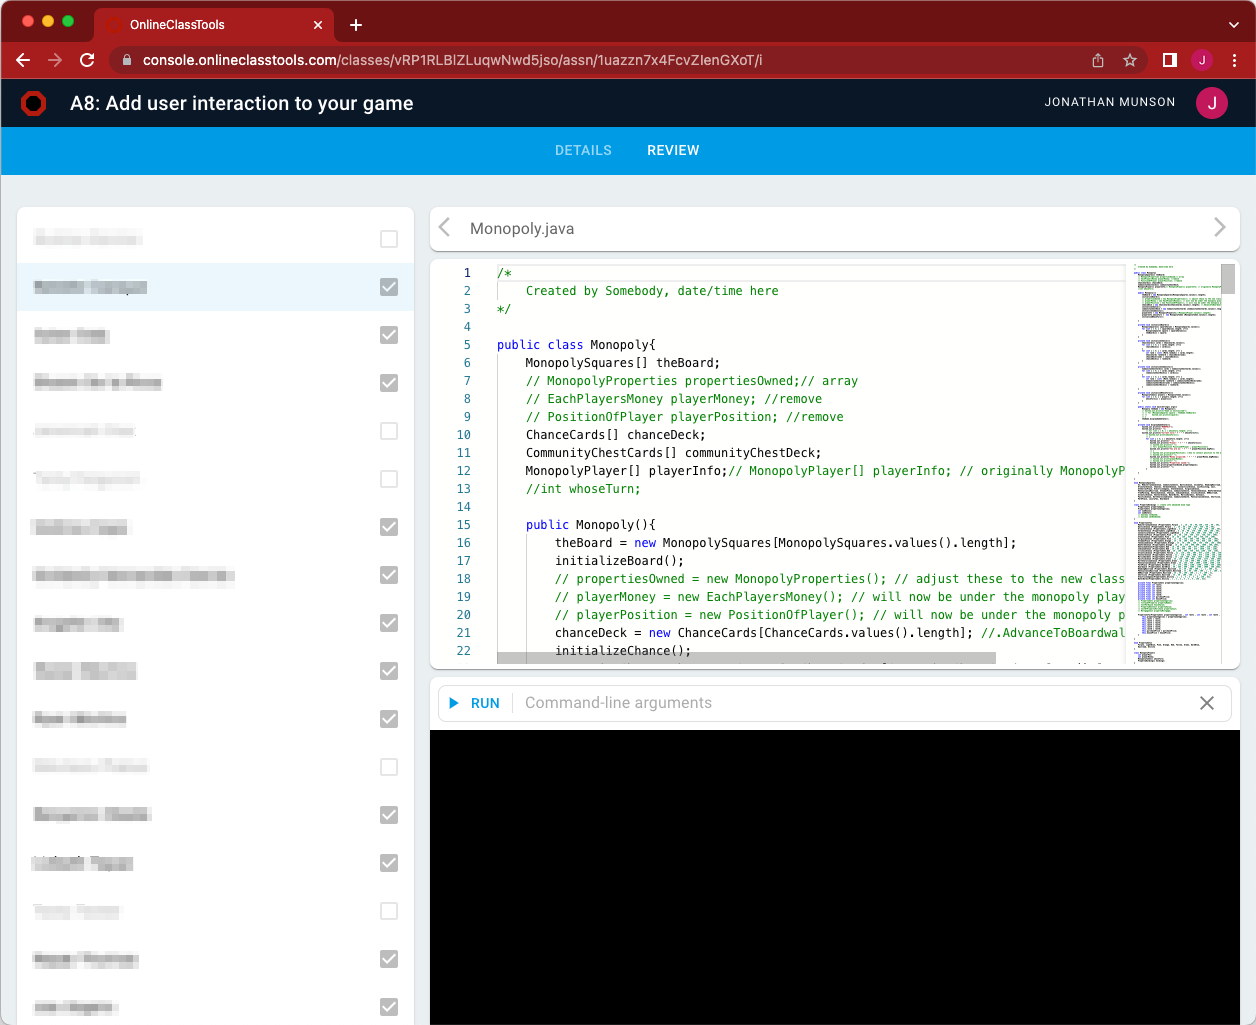
Task: Click comment 'Created by Somebody, date/time here'
Action: point(652,291)
